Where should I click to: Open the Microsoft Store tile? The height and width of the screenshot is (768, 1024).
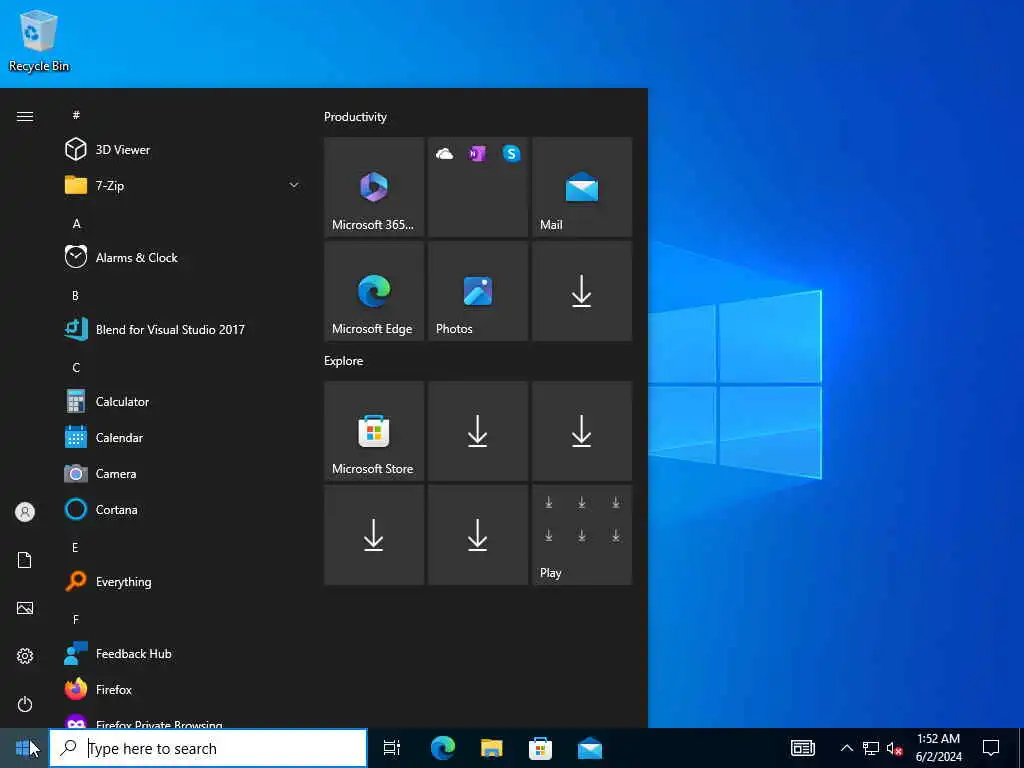point(374,431)
